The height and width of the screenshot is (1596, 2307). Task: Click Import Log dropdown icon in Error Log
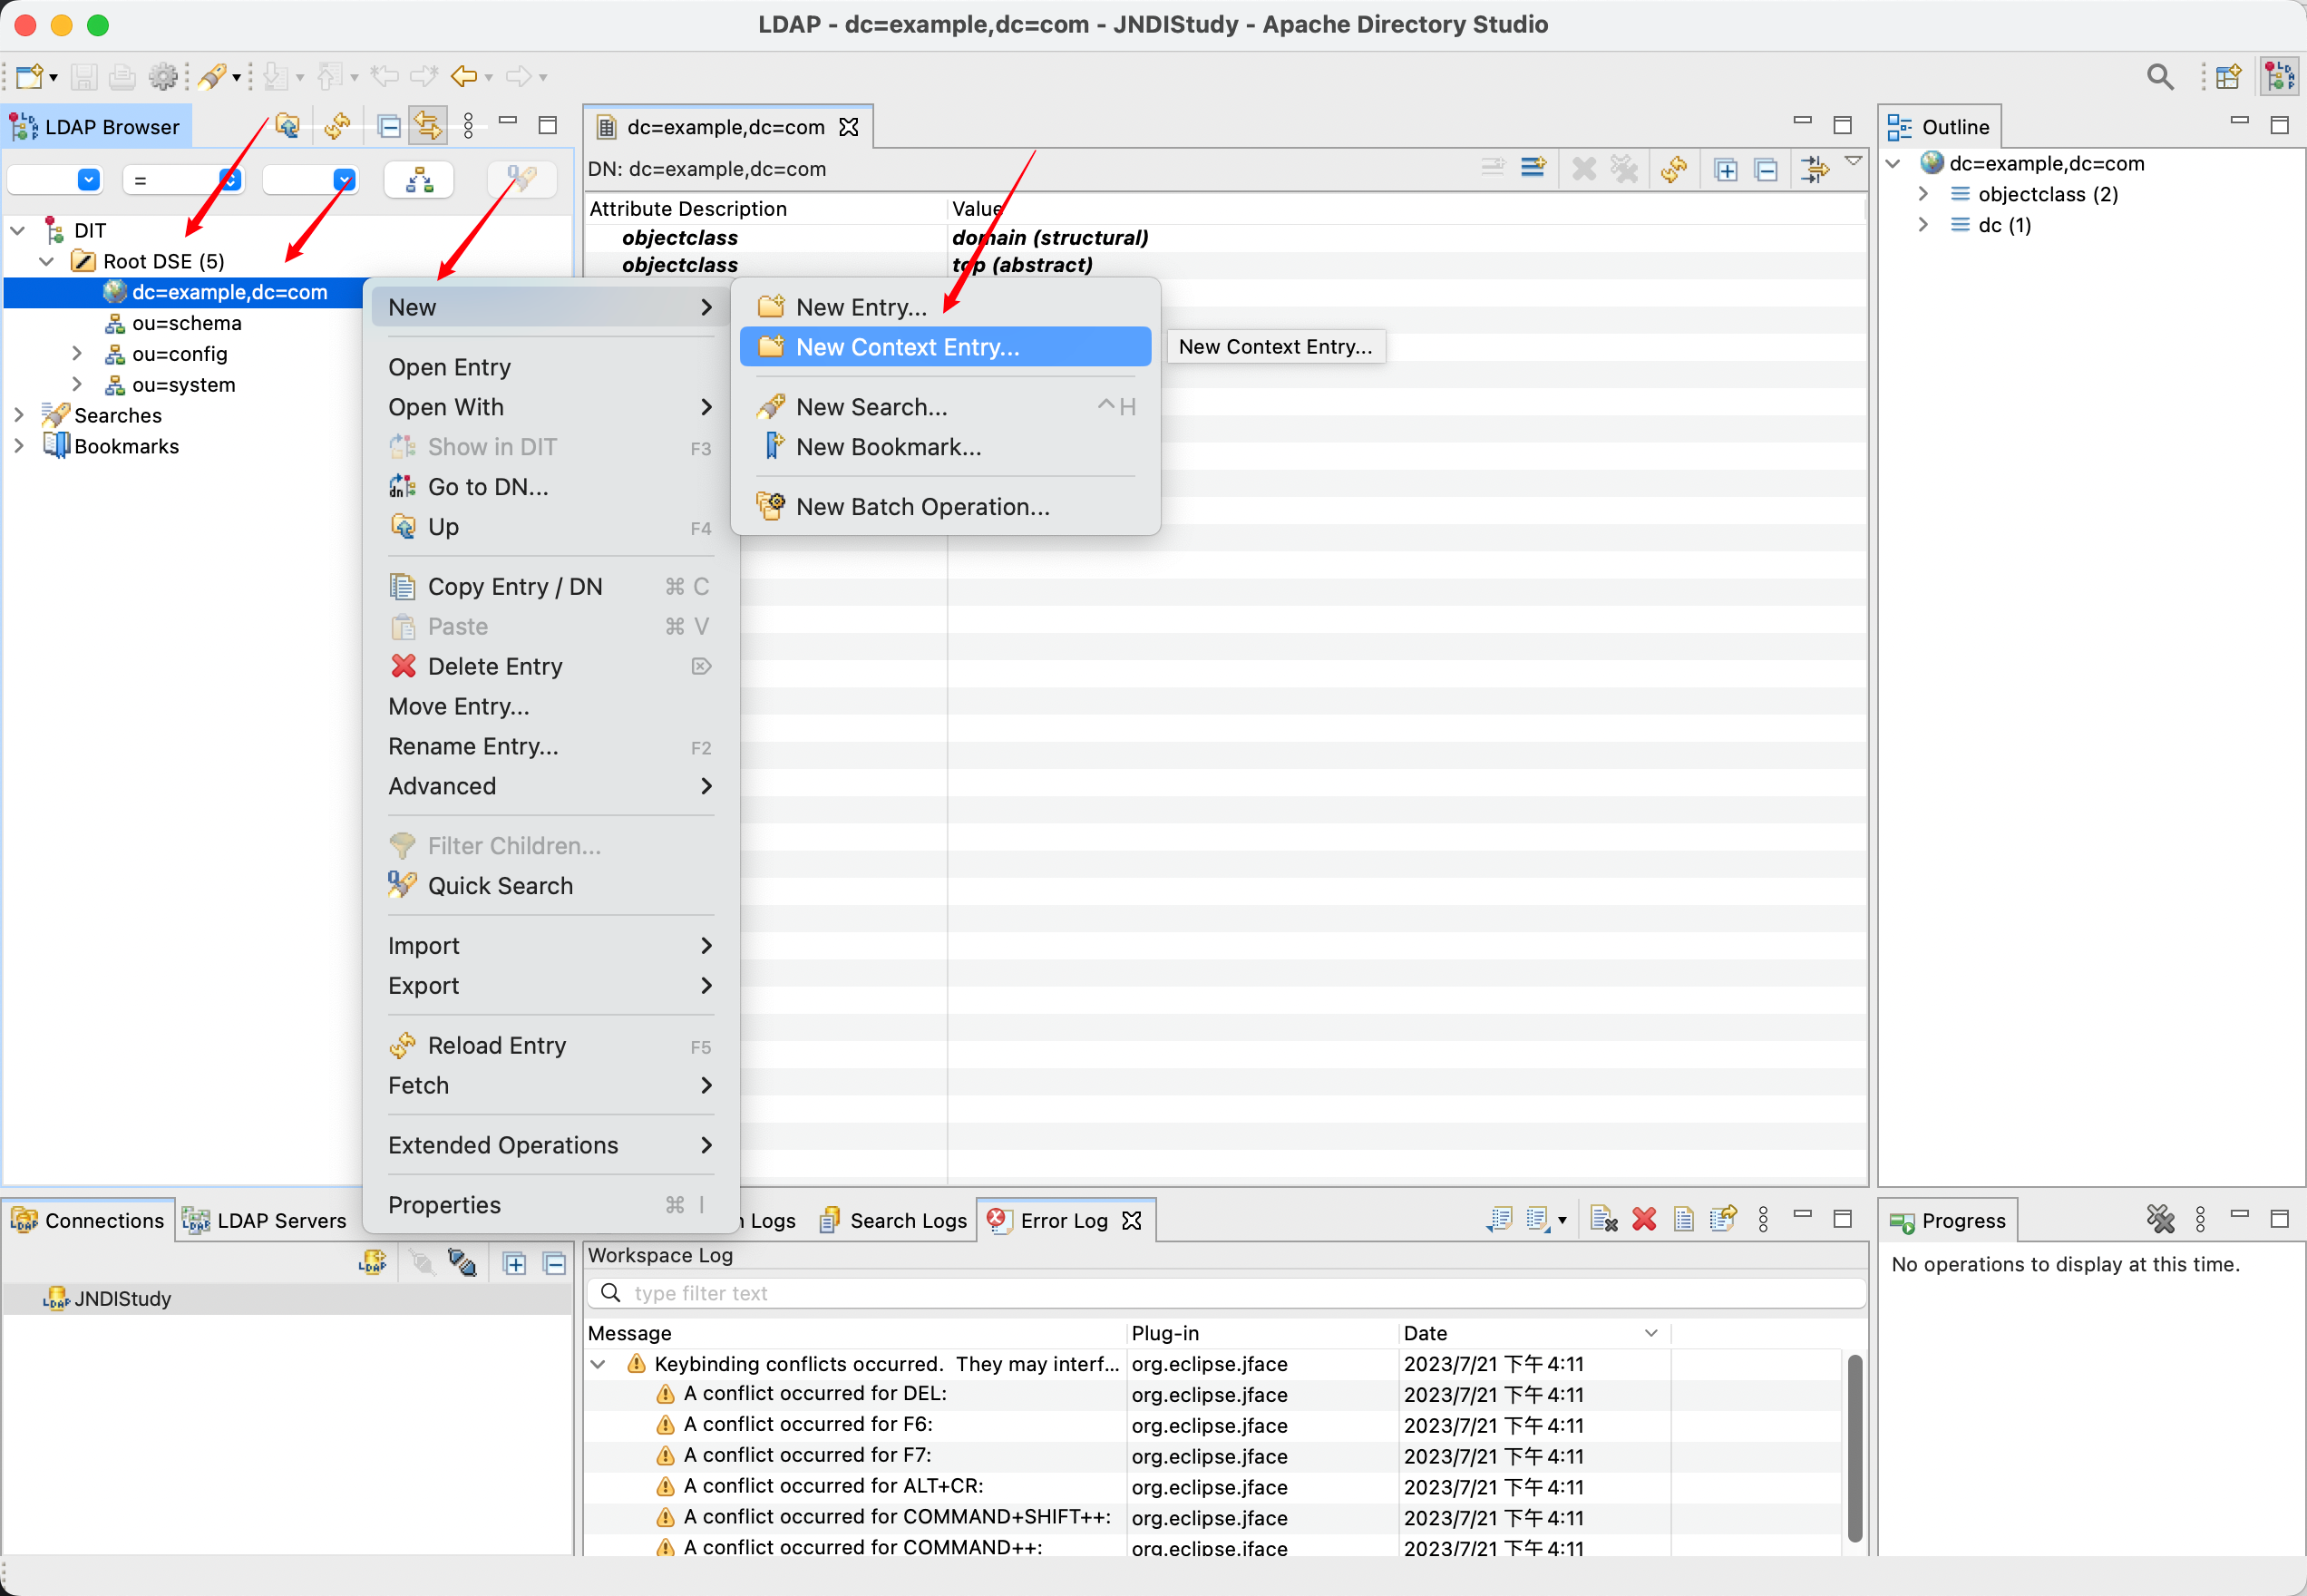click(x=1546, y=1219)
